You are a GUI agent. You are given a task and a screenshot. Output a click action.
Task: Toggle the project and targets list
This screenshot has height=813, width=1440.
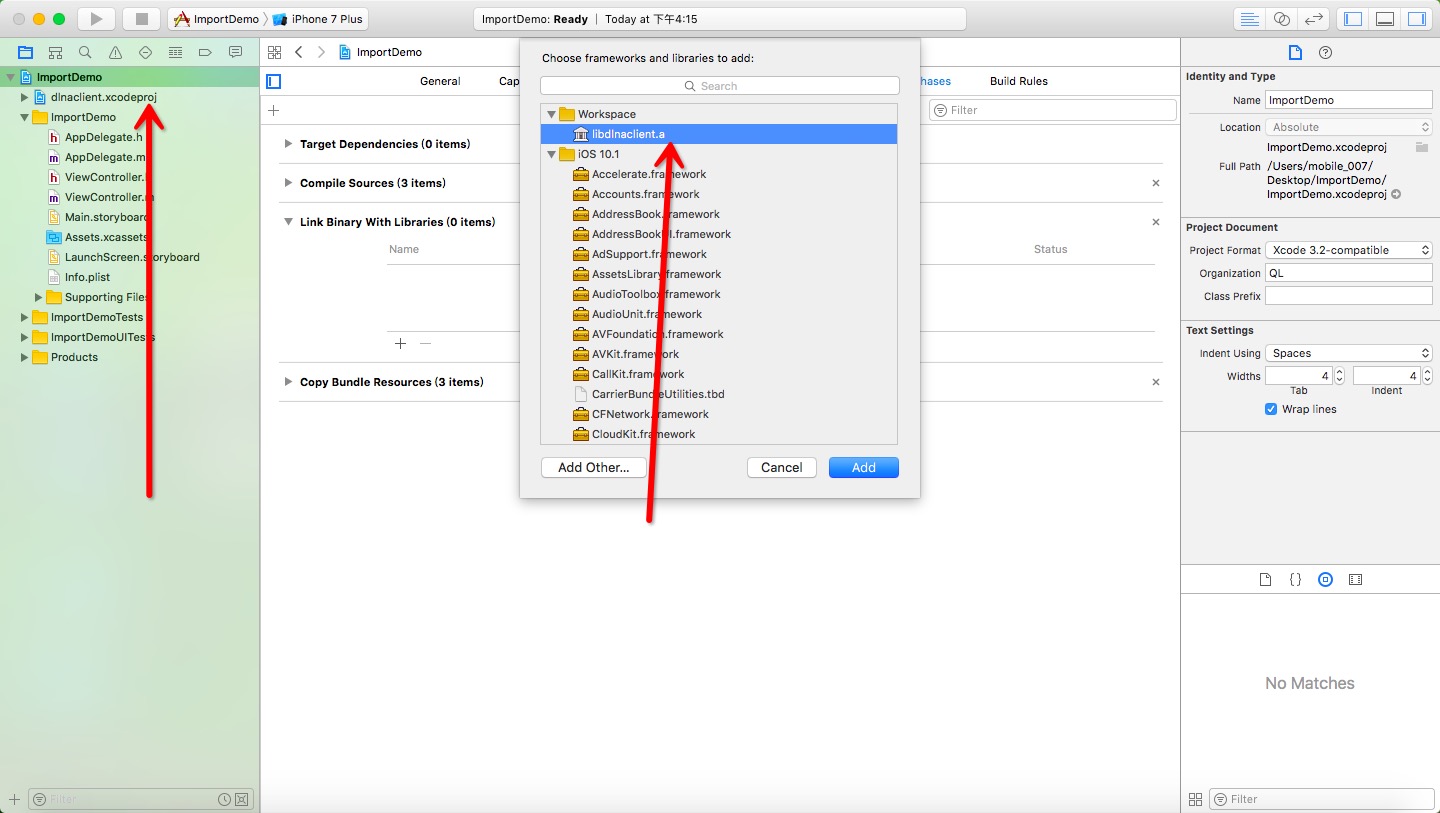[274, 81]
